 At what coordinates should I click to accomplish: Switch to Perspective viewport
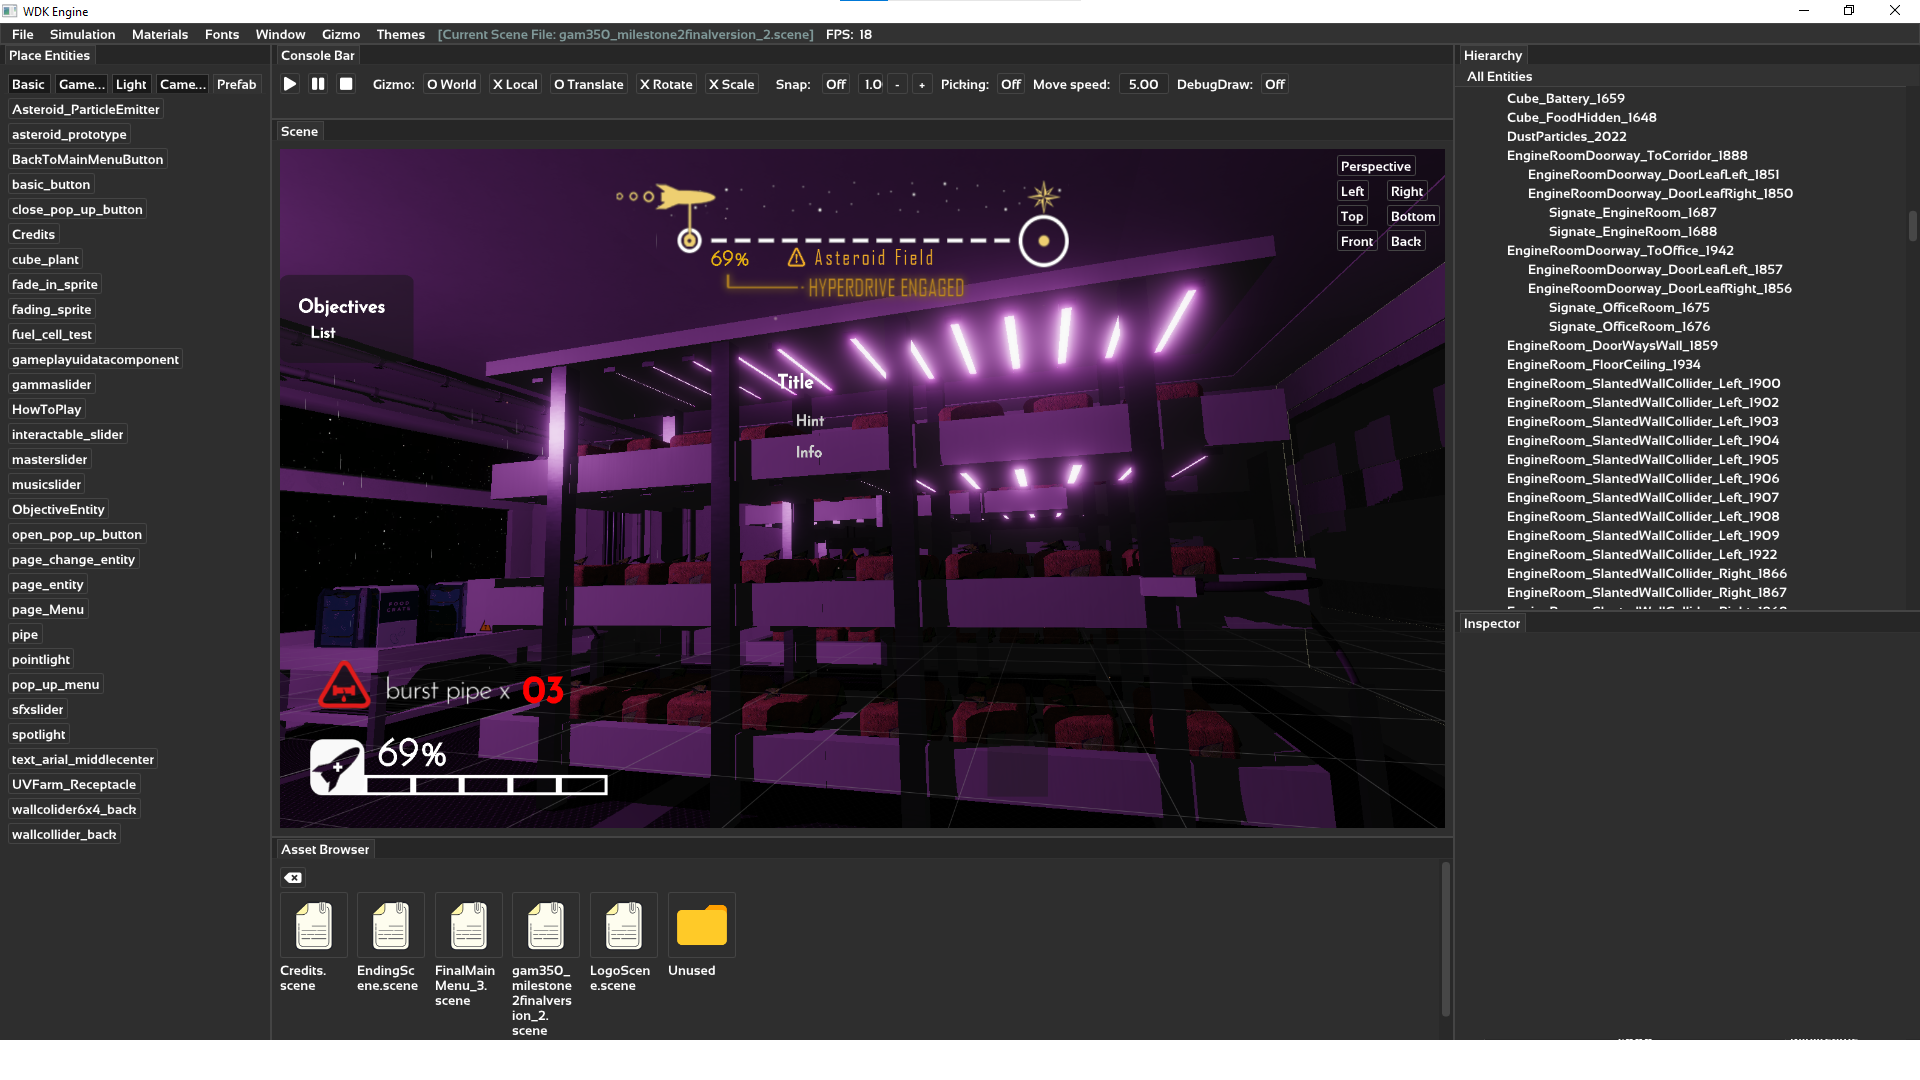pyautogui.click(x=1375, y=166)
